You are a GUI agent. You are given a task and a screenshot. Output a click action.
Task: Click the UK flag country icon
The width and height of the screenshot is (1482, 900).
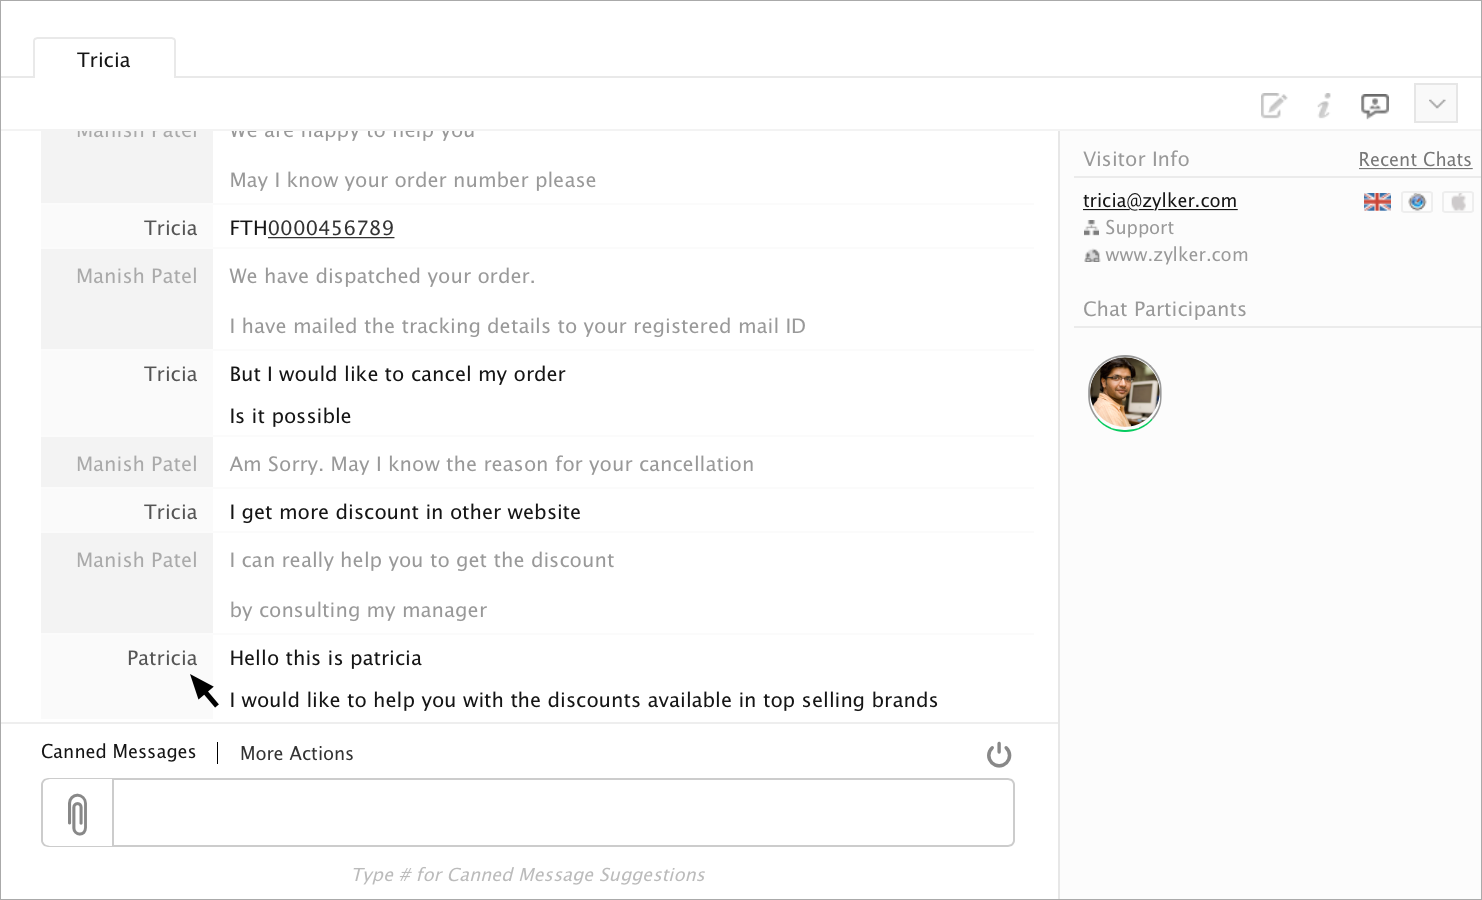[x=1377, y=202]
